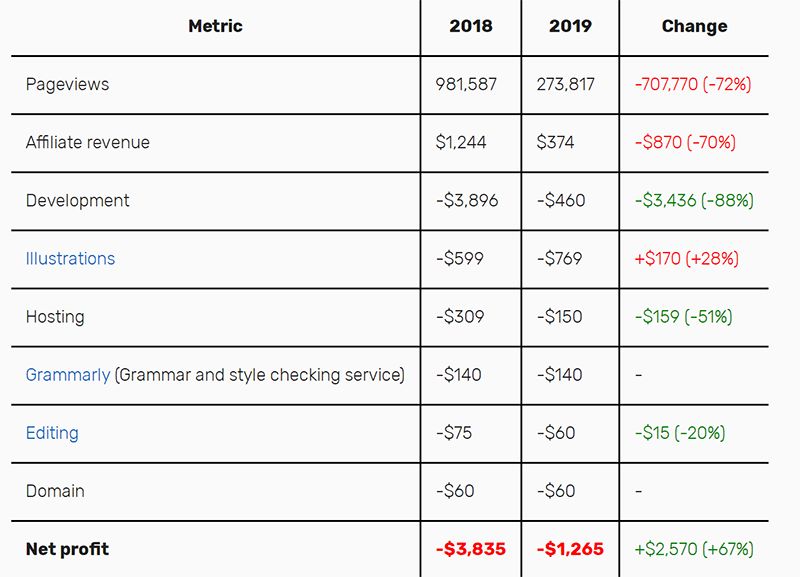The width and height of the screenshot is (800, 577).
Task: Click the Pageviews row label
Action: [67, 85]
